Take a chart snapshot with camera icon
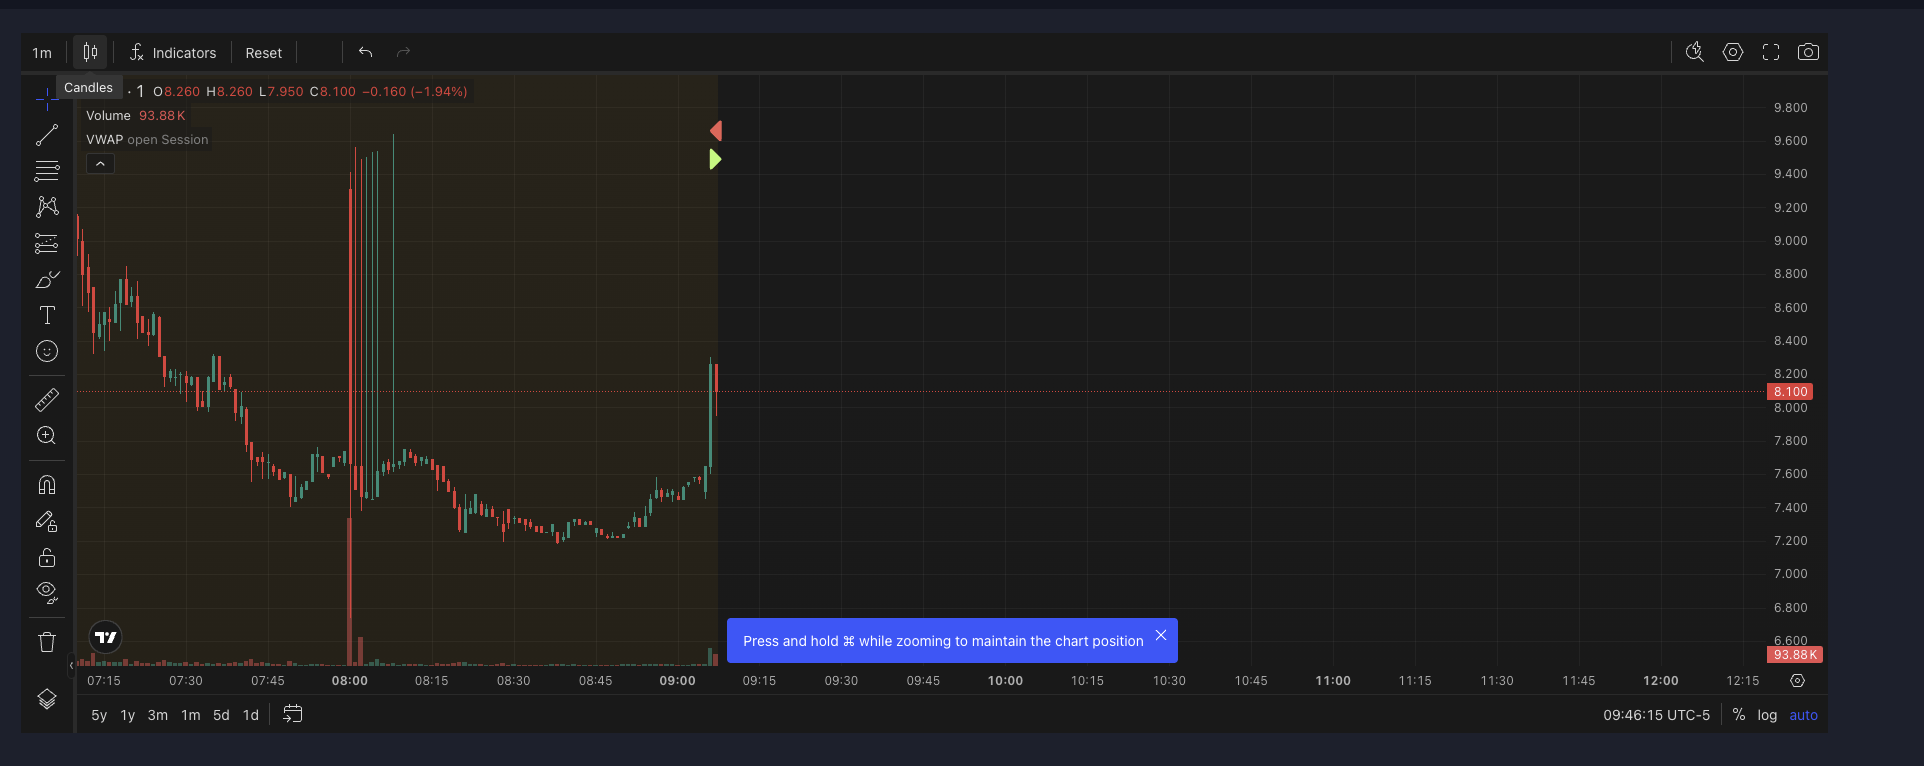 pyautogui.click(x=1808, y=52)
